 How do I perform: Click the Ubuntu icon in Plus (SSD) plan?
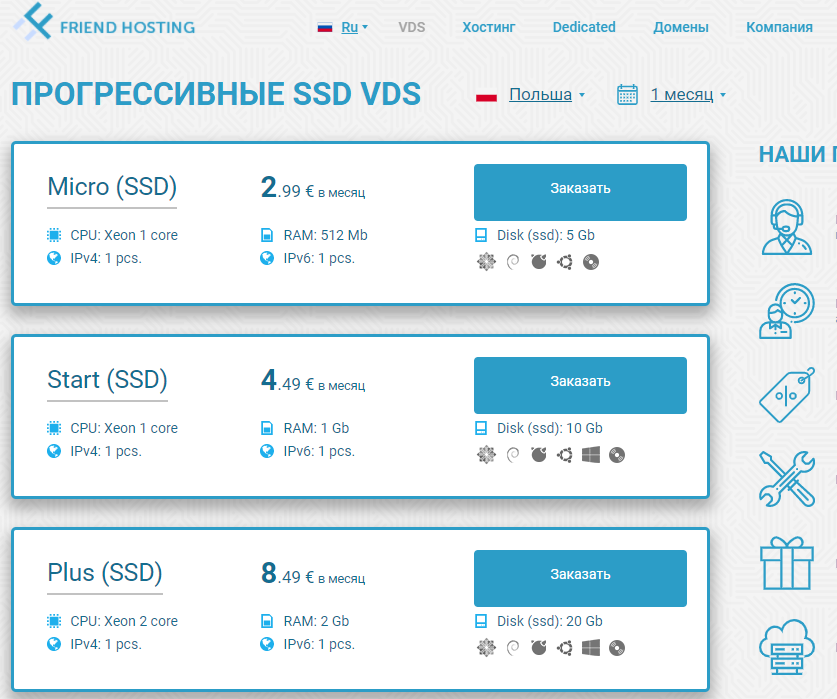pos(565,648)
